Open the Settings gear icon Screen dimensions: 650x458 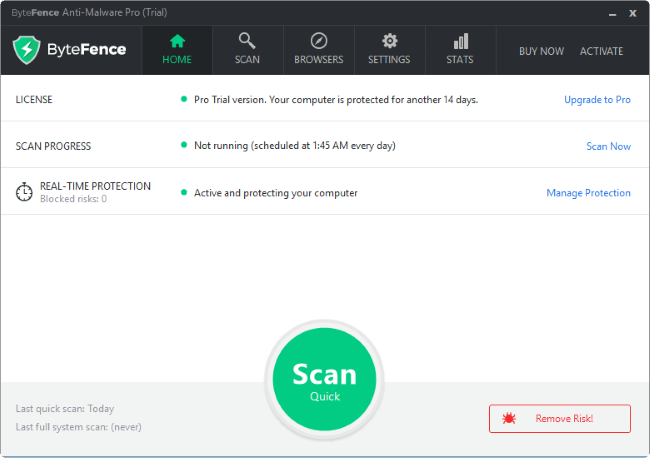[389, 41]
